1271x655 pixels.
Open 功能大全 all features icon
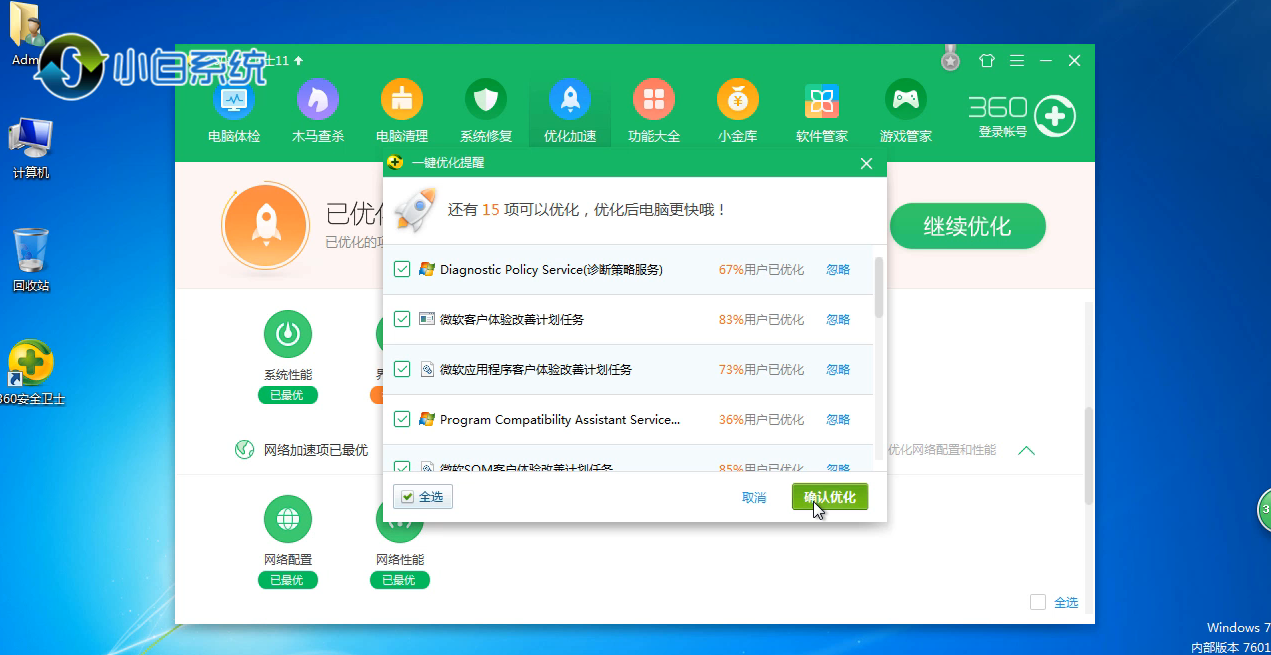tap(654, 99)
